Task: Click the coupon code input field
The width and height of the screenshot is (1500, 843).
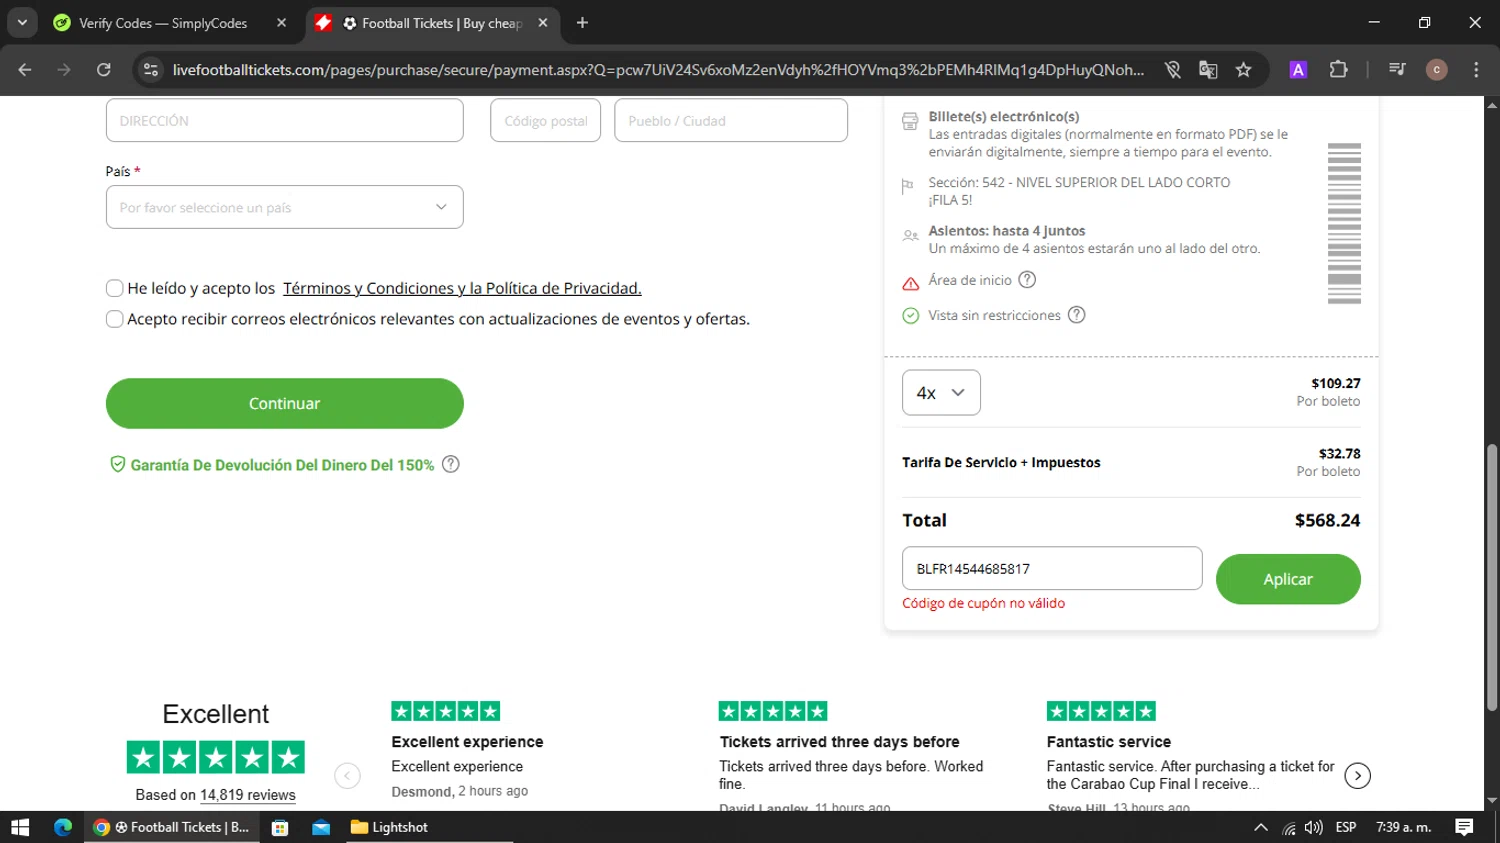Action: point(1052,568)
